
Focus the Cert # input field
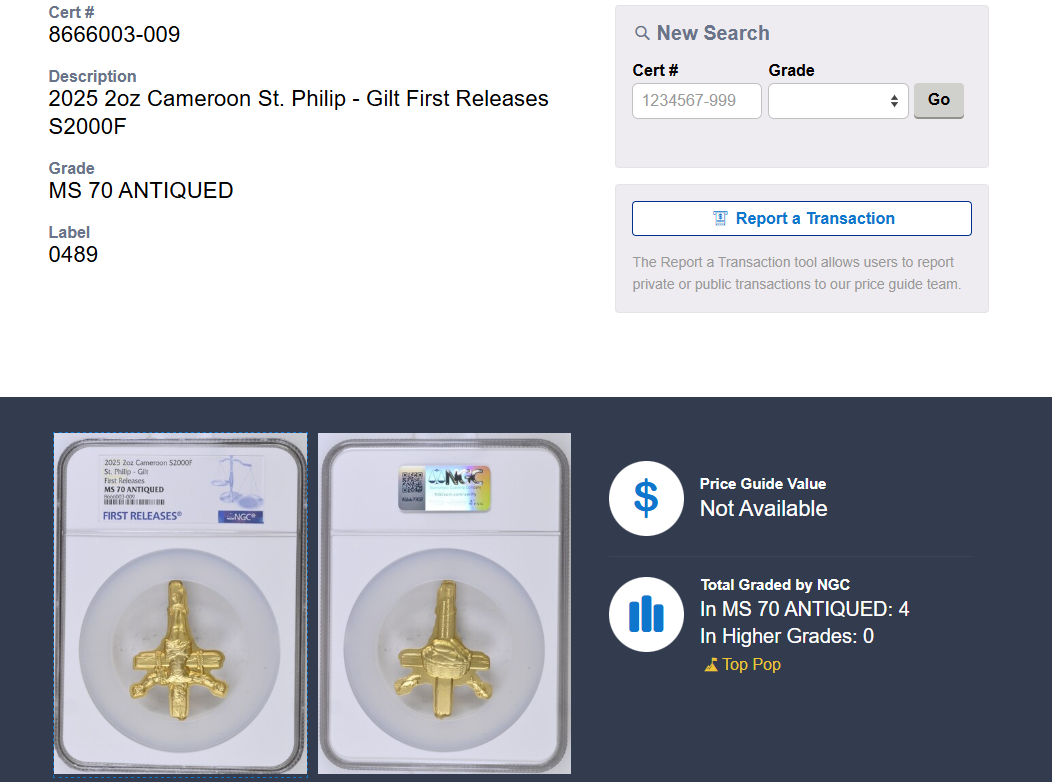click(696, 101)
